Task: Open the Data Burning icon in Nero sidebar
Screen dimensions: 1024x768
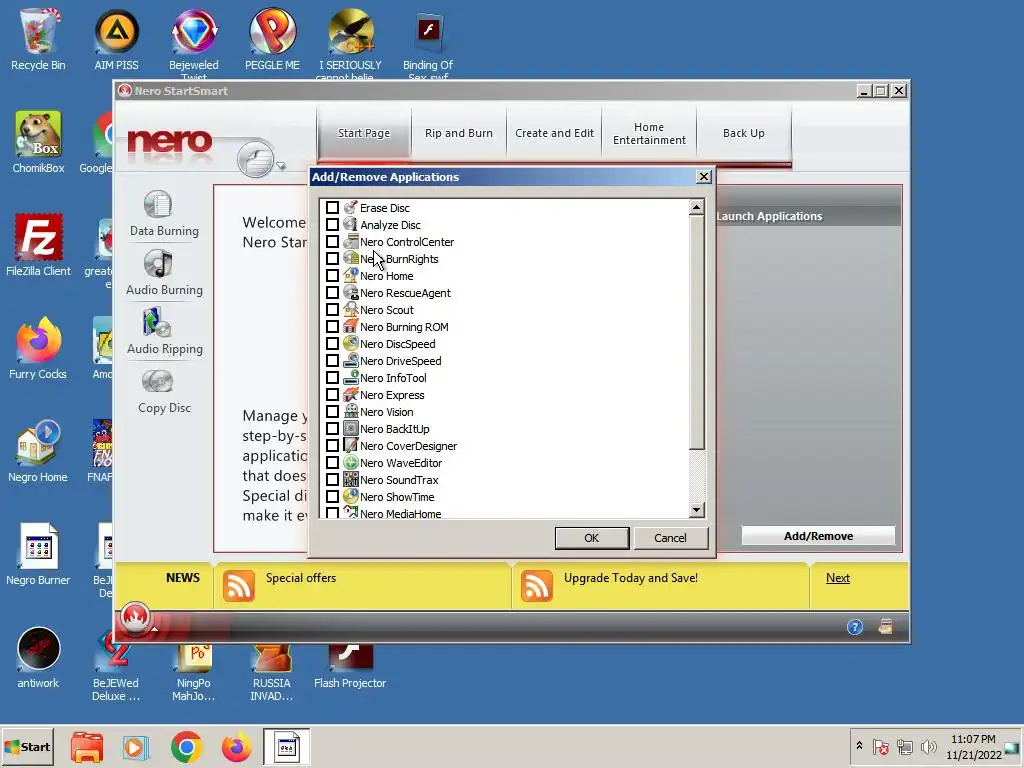Action: pos(157,204)
